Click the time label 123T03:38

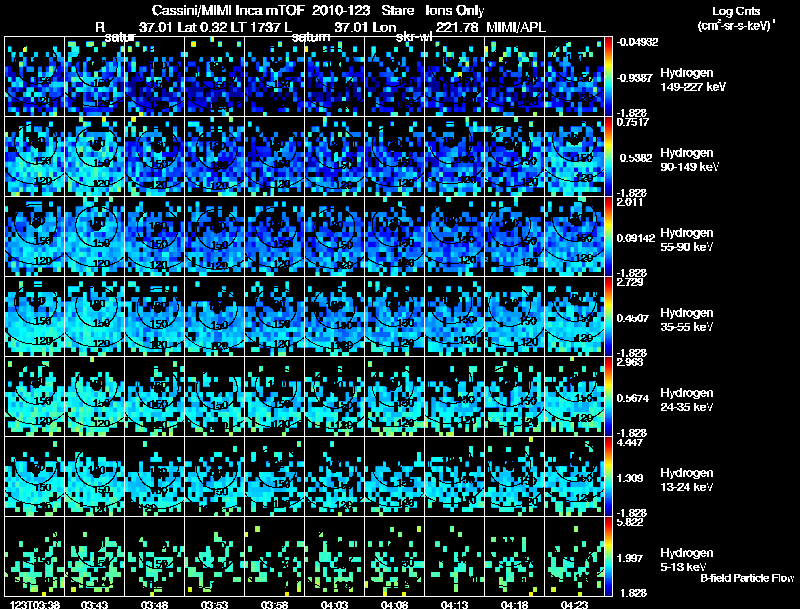[35, 604]
